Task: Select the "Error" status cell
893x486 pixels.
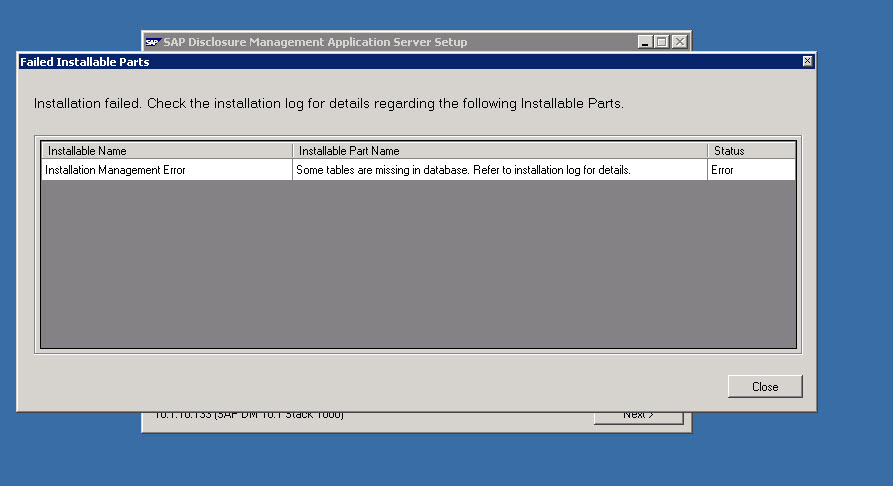Action: (x=751, y=170)
